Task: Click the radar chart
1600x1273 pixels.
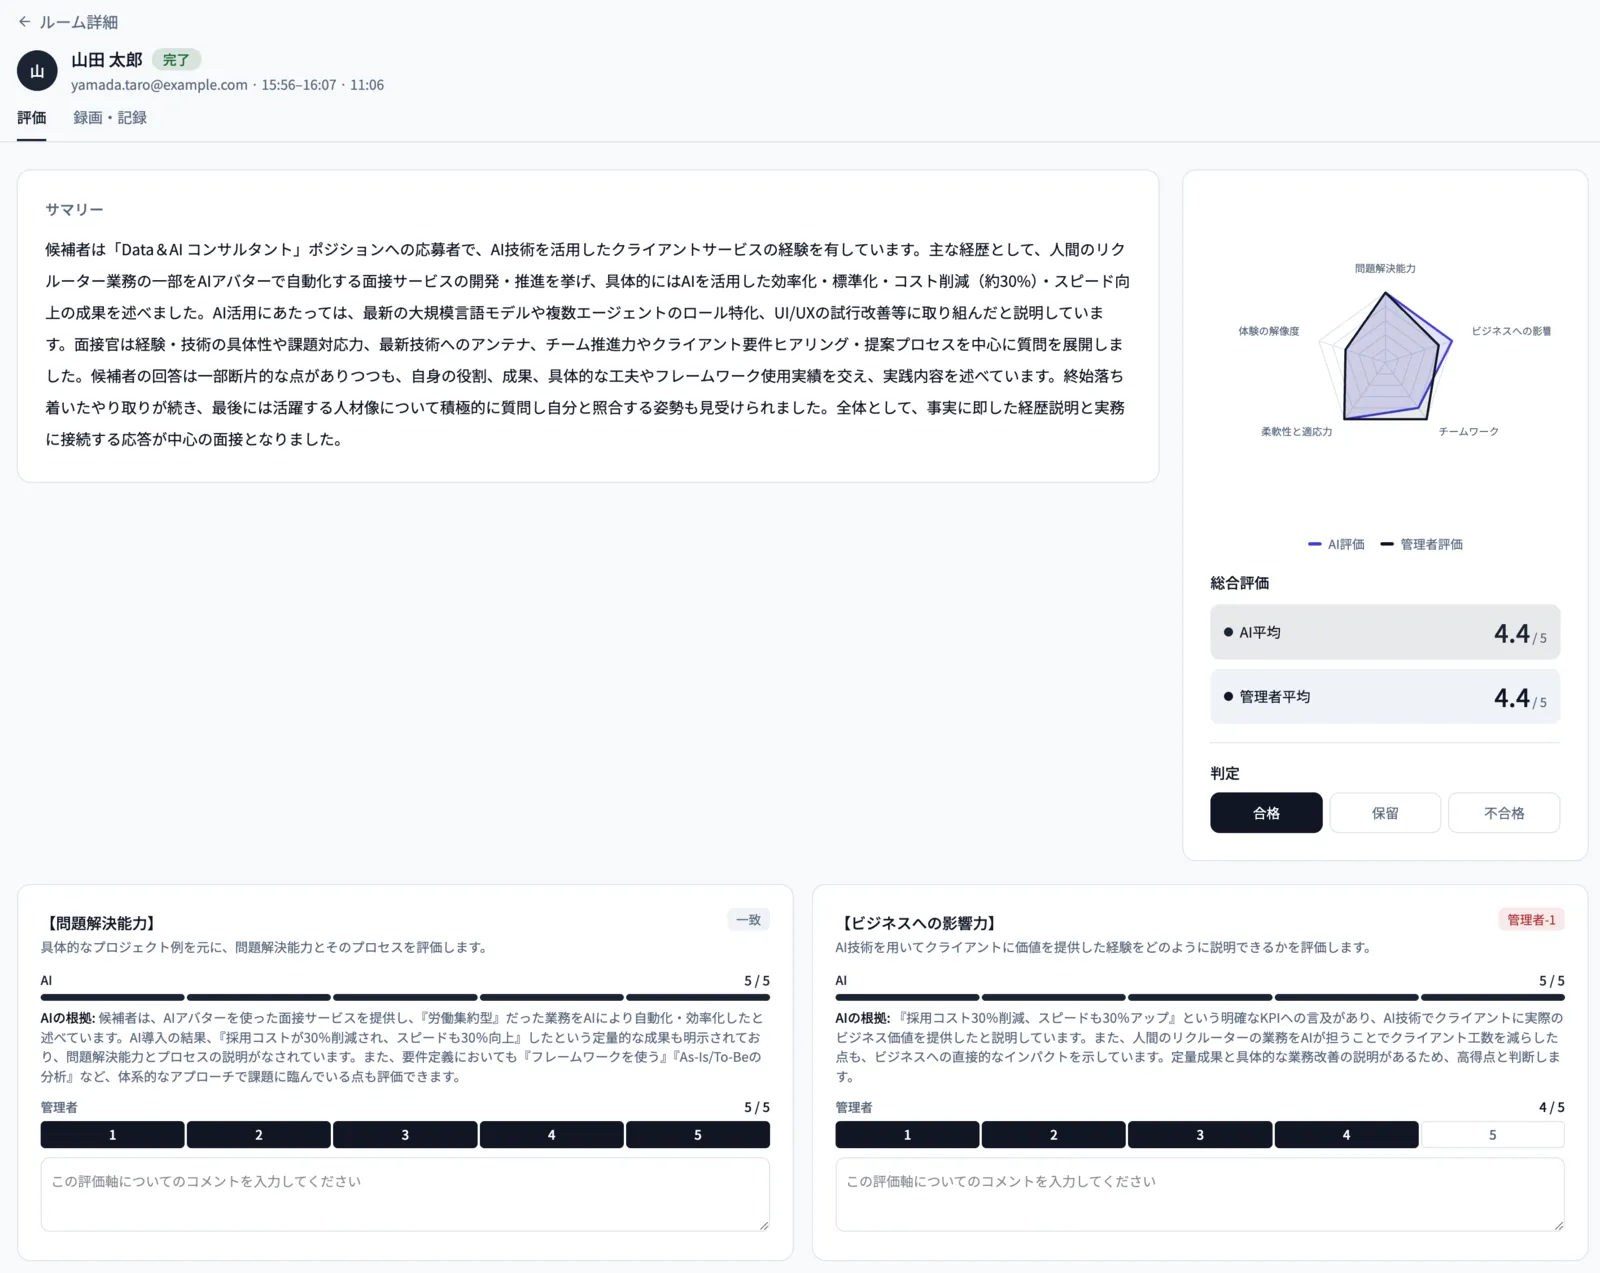Action: (1385, 357)
